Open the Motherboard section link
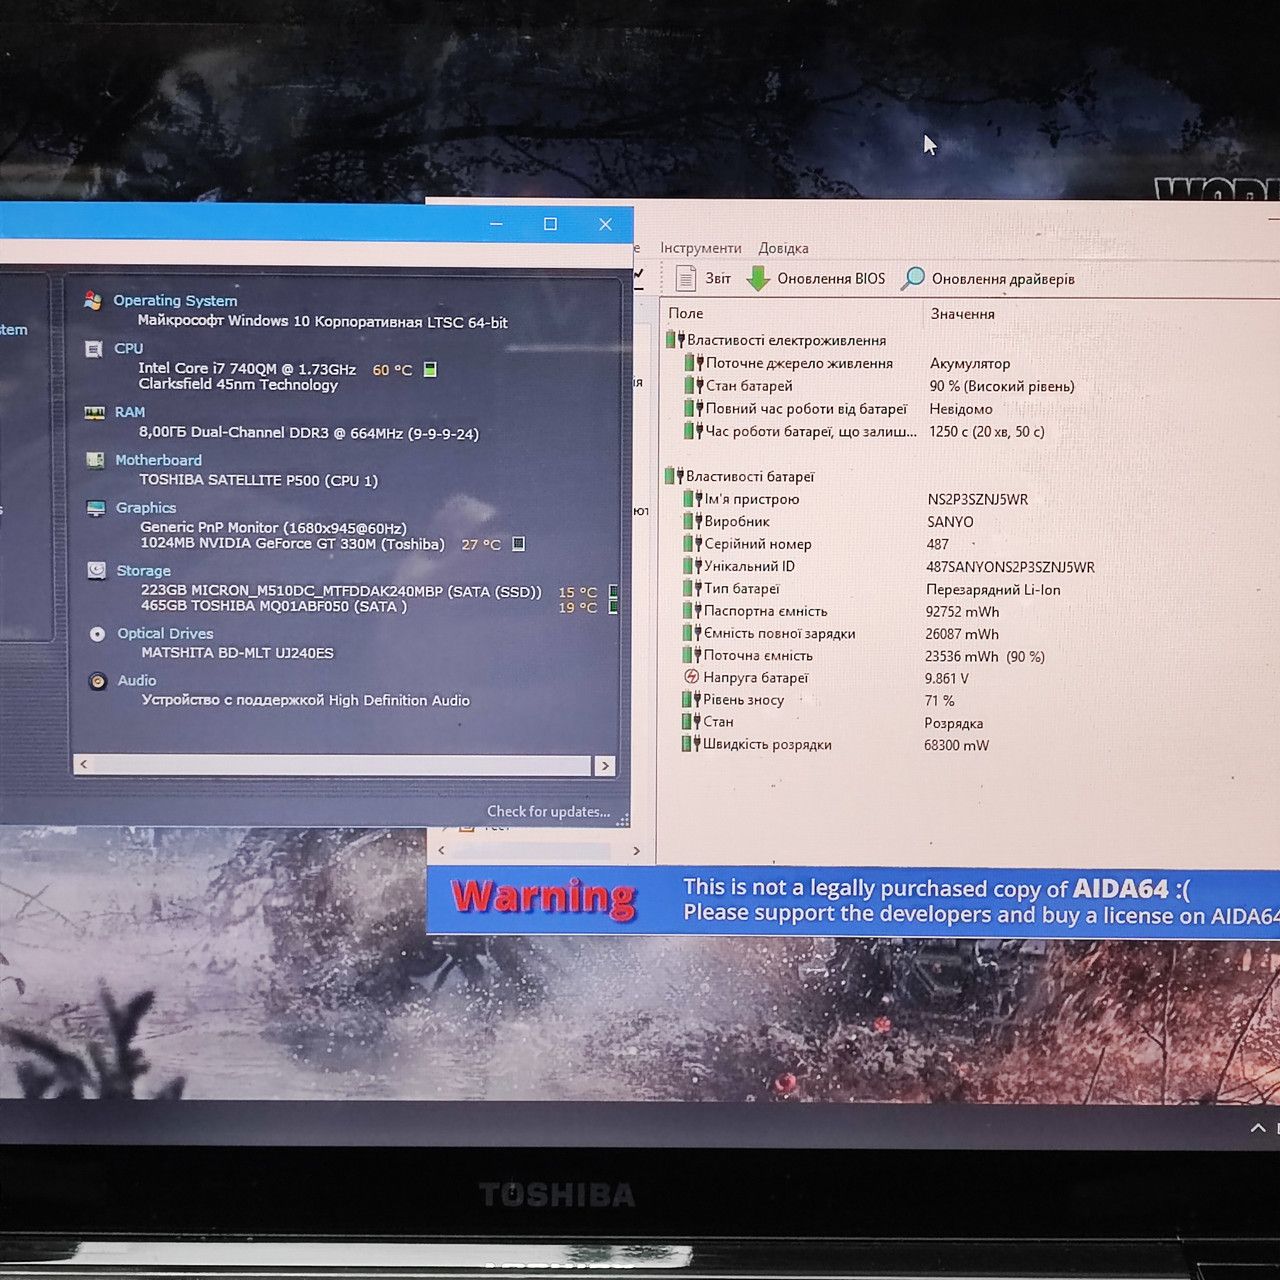The height and width of the screenshot is (1280, 1280). point(158,460)
